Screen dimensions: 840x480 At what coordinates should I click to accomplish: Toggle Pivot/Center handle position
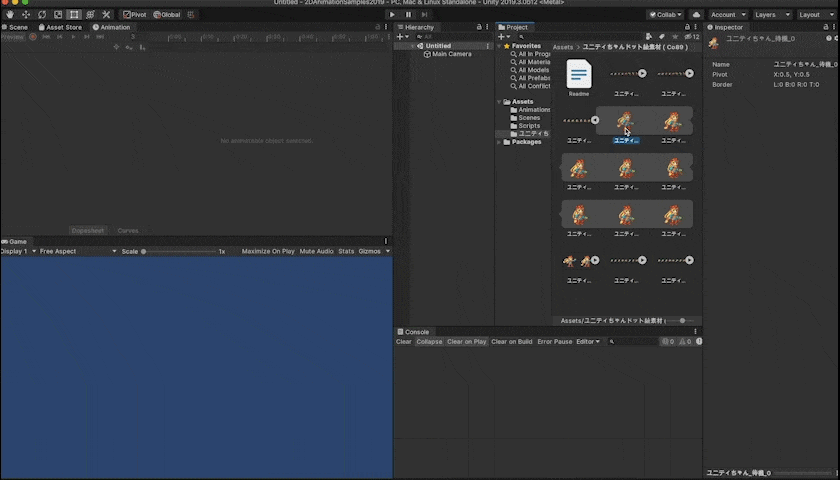(134, 14)
